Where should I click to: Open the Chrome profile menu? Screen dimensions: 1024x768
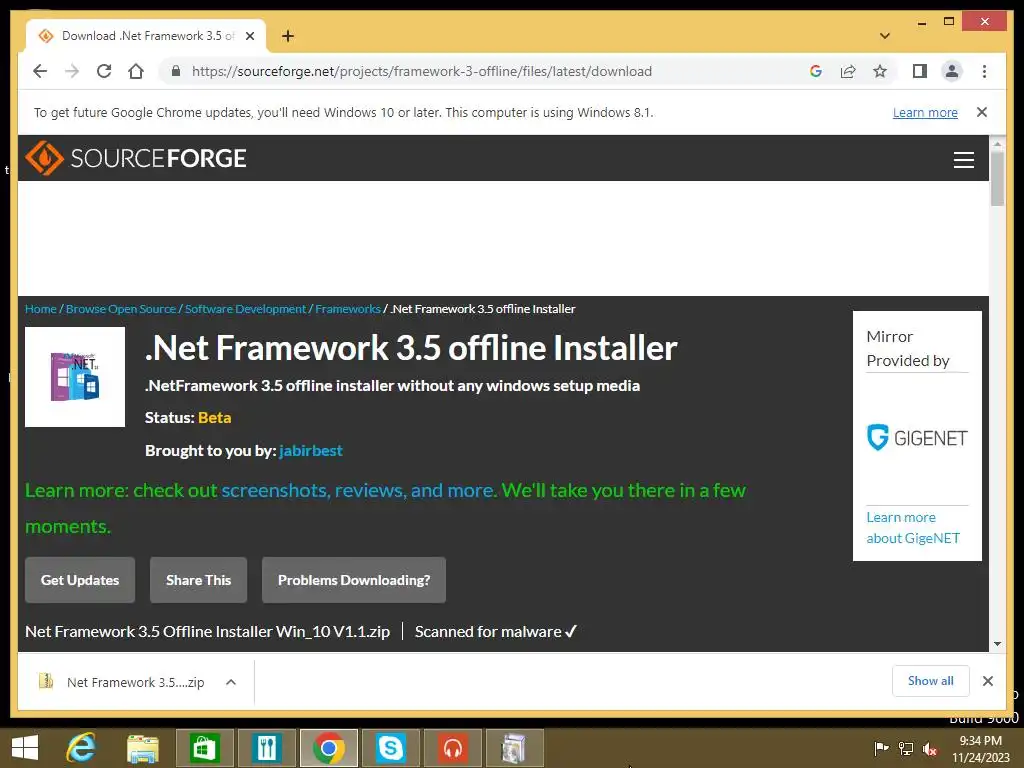952,71
